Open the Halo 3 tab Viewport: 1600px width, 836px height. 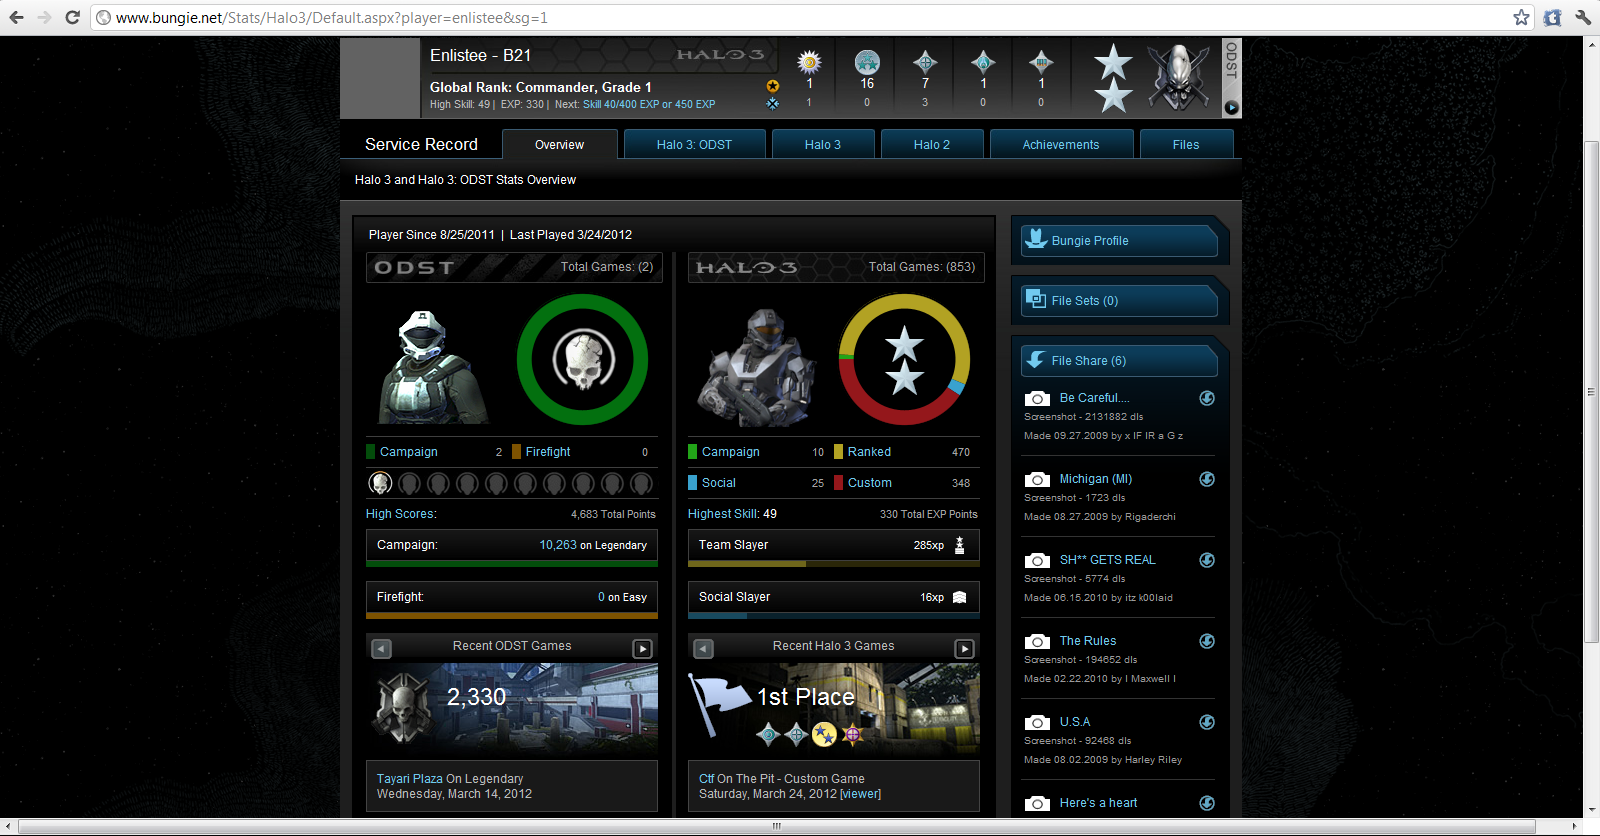click(823, 144)
